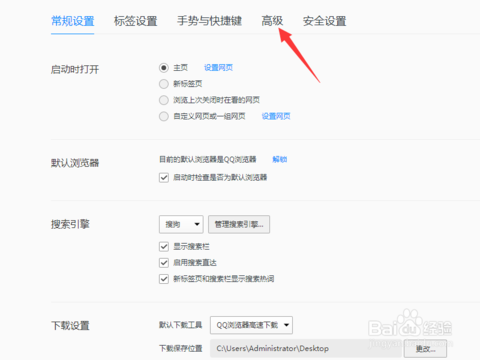Switch to the 常规设置 tab
Image resolution: width=480 pixels, height=360 pixels.
tap(73, 21)
